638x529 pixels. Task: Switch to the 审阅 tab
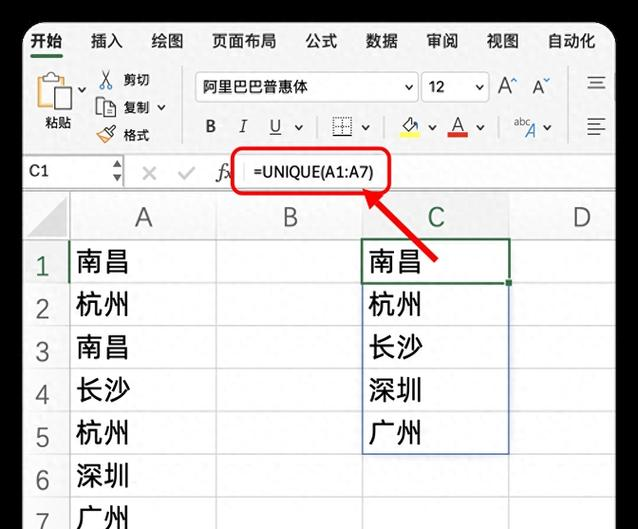[x=442, y=42]
